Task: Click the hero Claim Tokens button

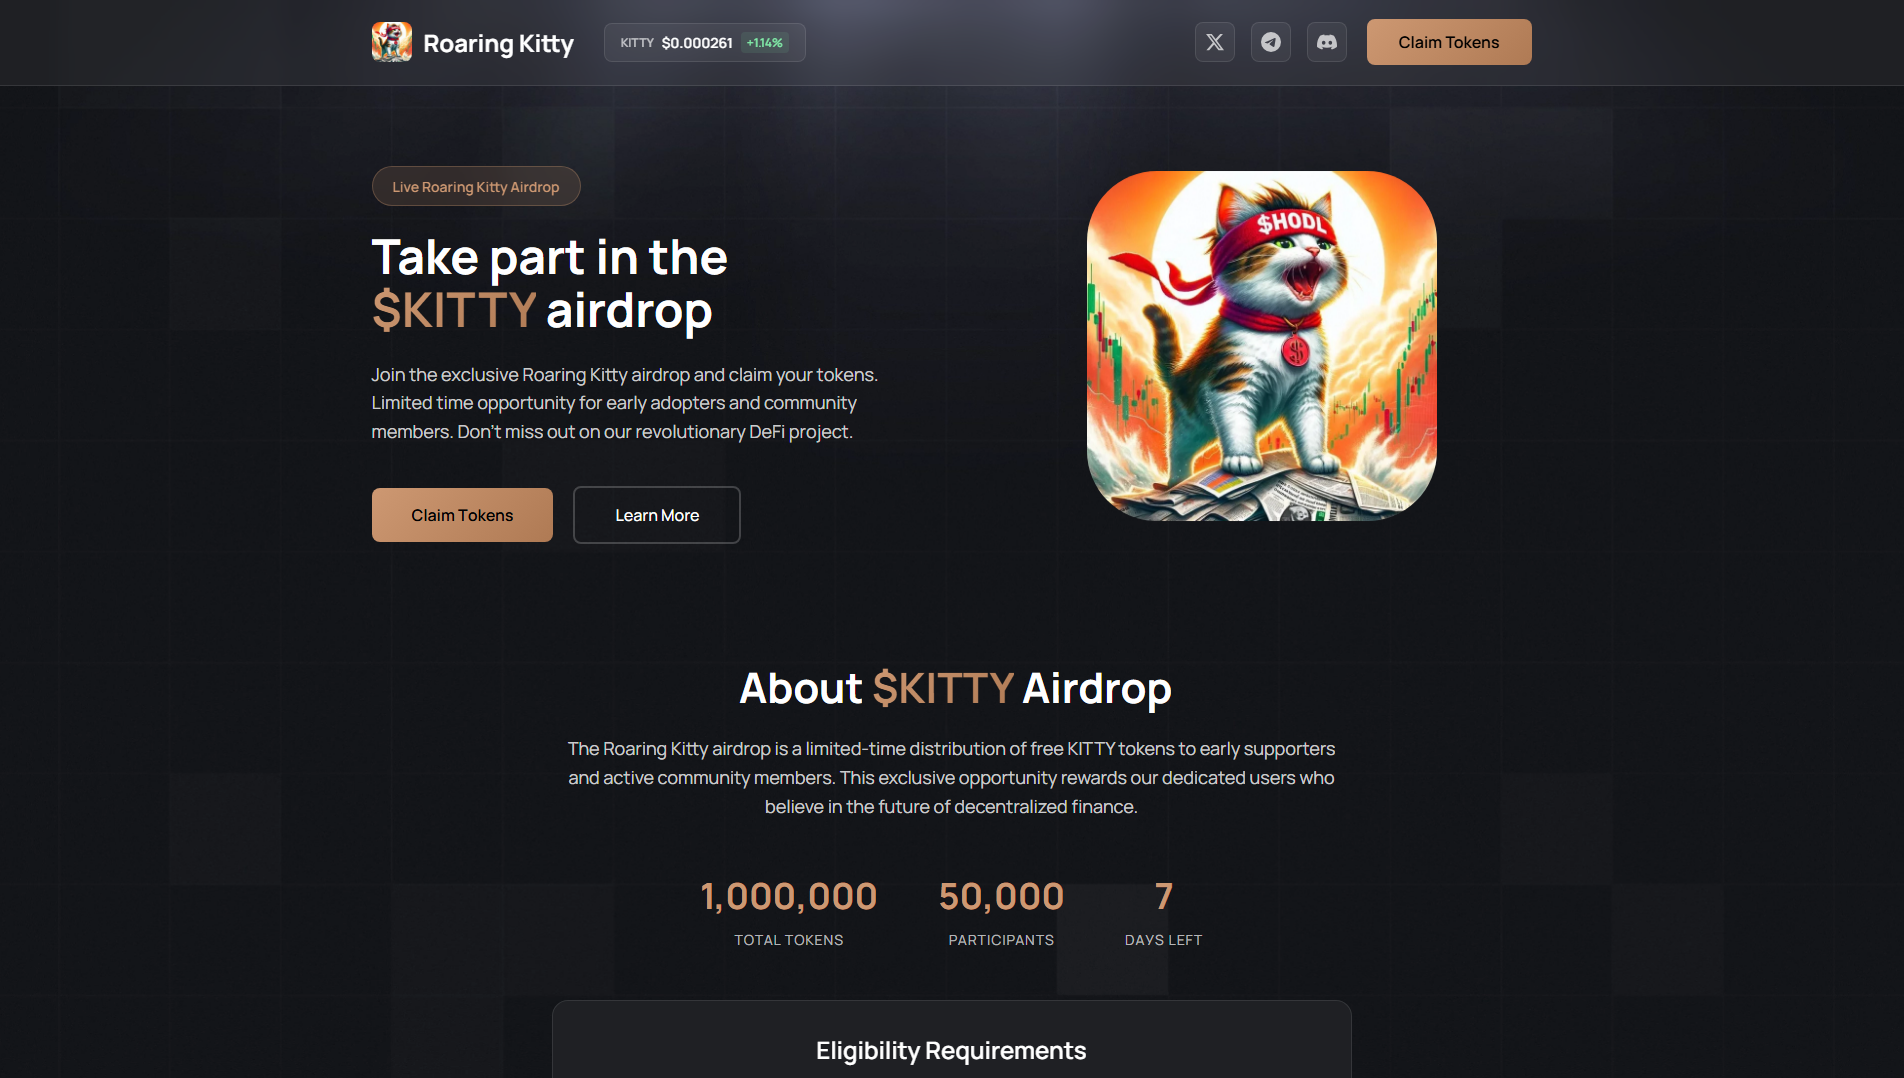Action: click(462, 515)
